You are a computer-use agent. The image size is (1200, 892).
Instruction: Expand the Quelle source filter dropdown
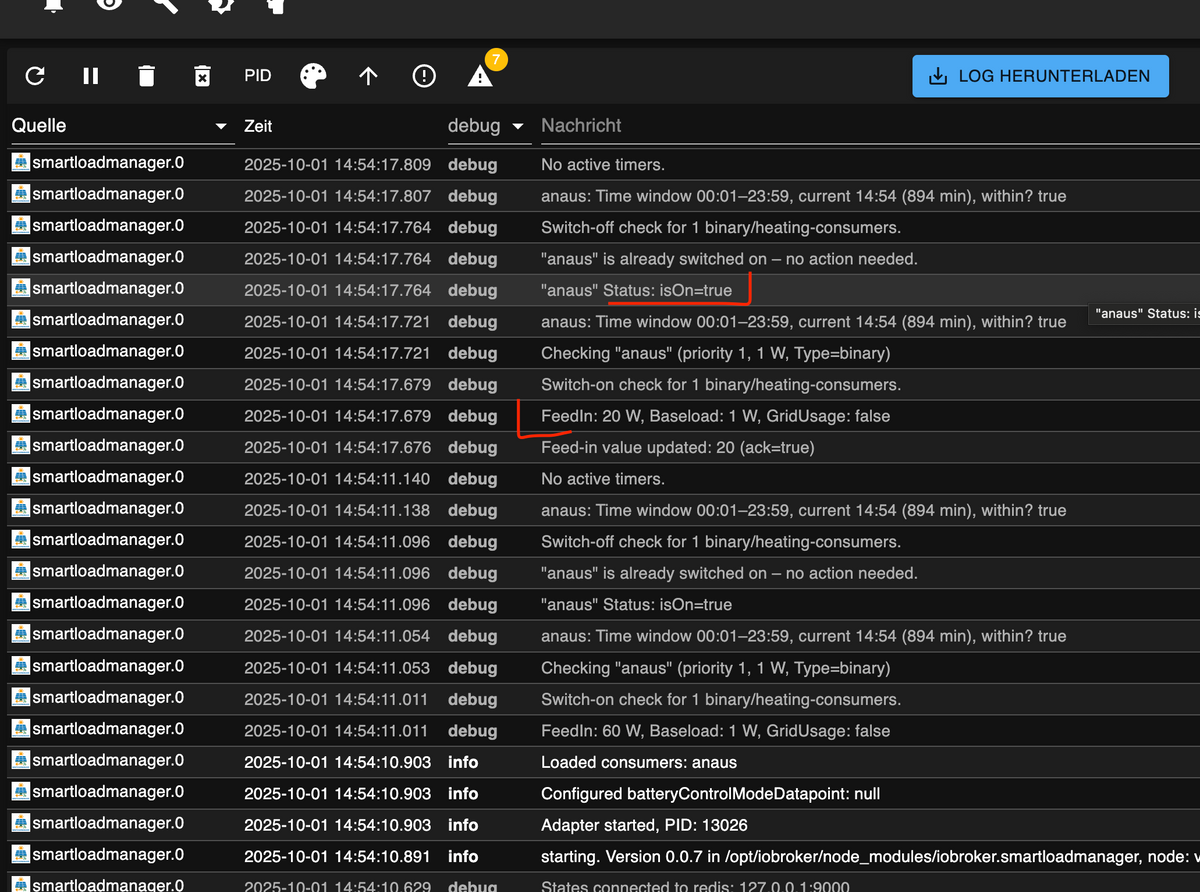point(221,127)
